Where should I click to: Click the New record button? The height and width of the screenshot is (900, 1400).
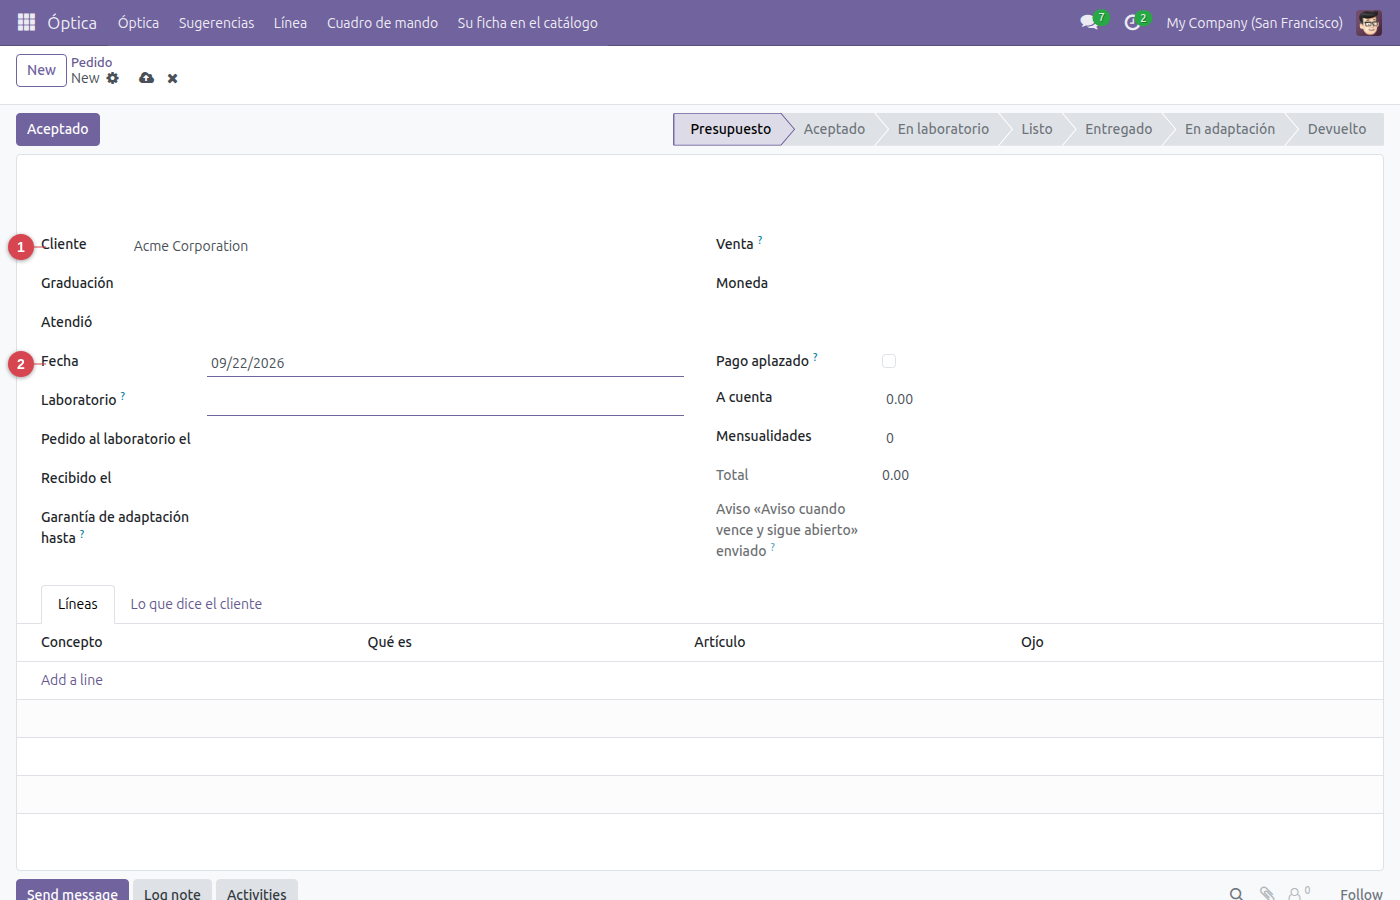point(41,70)
